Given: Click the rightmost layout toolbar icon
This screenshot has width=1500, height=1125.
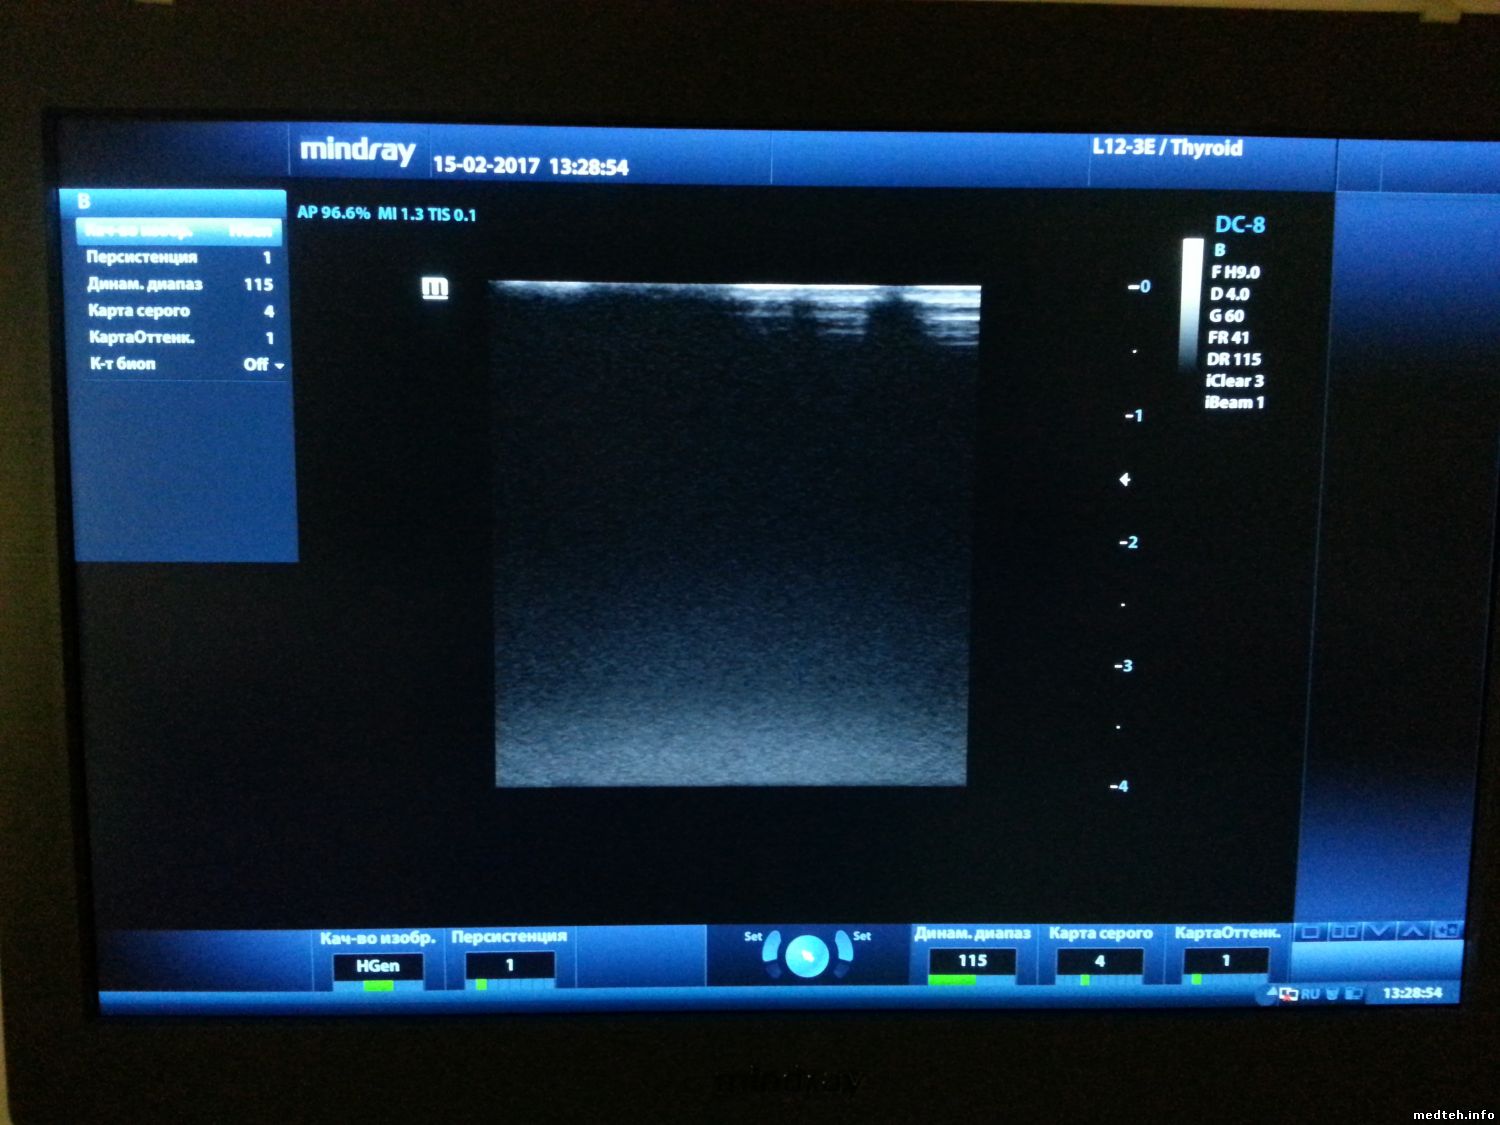Looking at the screenshot, I should point(1447,931).
